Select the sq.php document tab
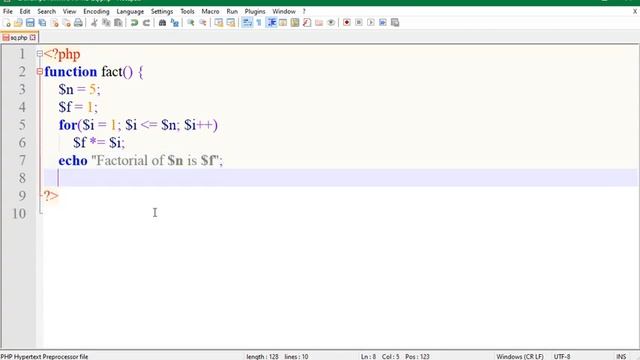The image size is (640, 360). 19,38
